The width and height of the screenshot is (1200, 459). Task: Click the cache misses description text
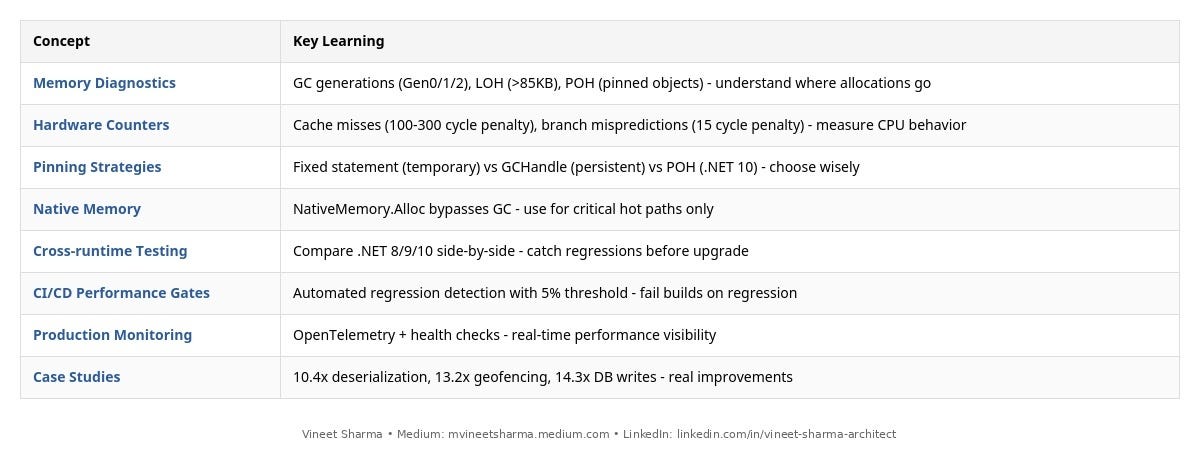coord(629,125)
